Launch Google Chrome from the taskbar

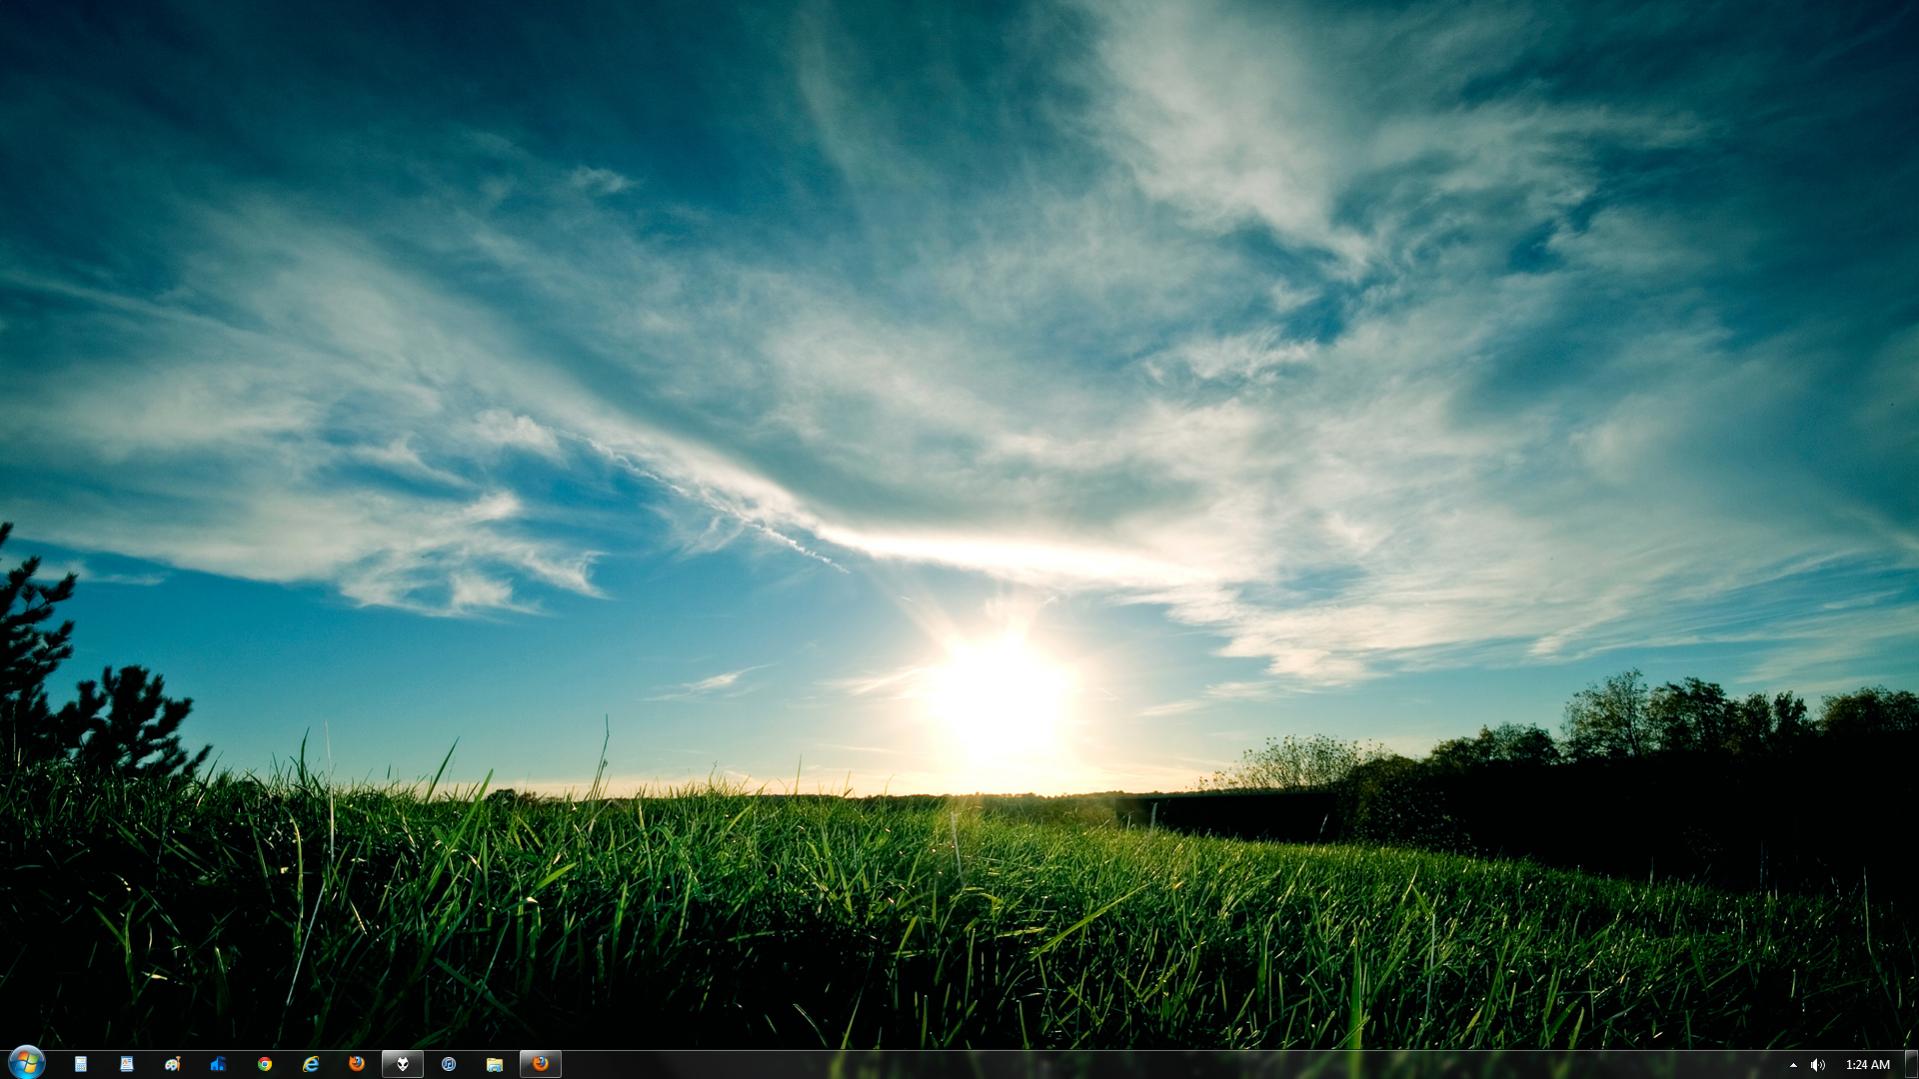coord(264,1064)
